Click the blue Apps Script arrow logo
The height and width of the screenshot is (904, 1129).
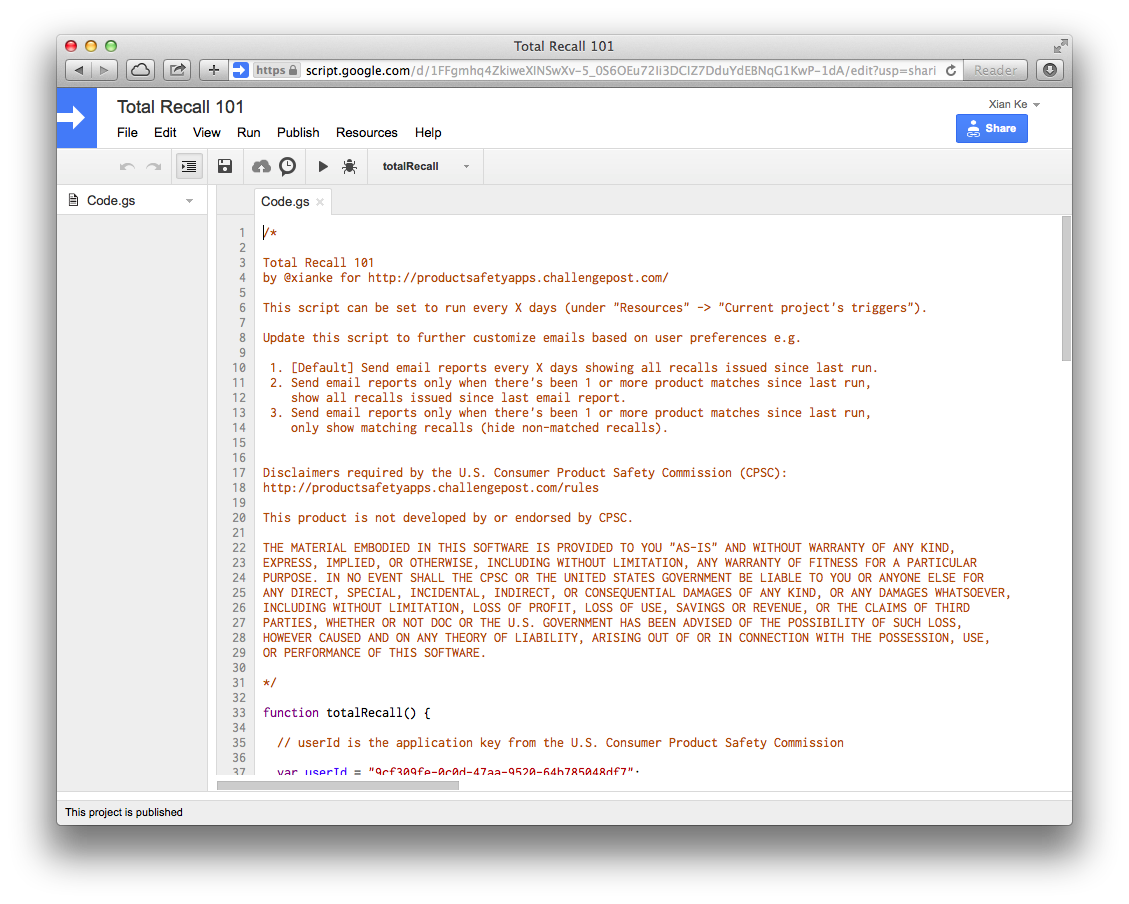click(x=76, y=118)
